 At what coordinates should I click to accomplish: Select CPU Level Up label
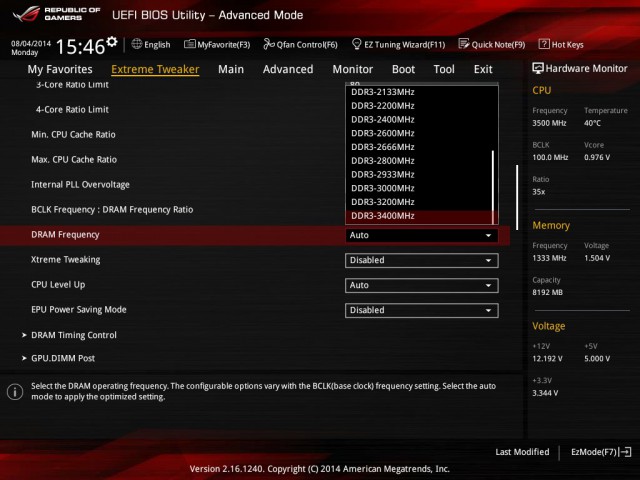pyautogui.click(x=58, y=284)
